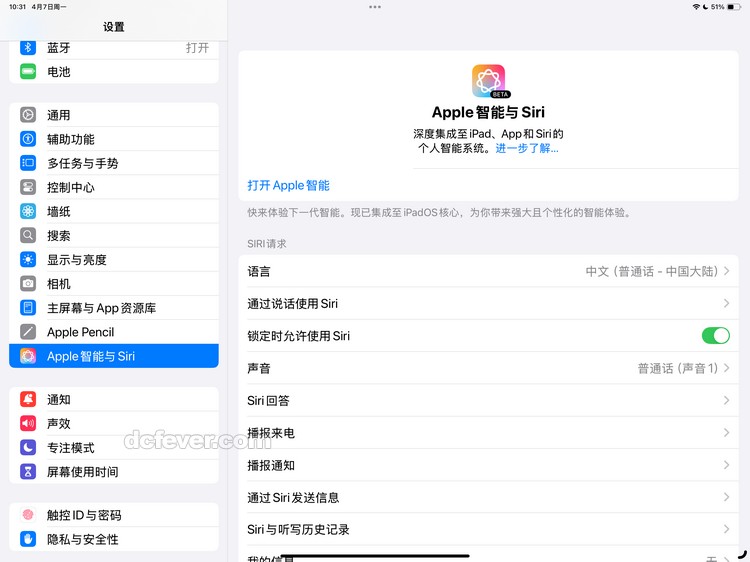750x562 pixels.
Task: Tap the Focus moon icon
Action: (28, 448)
